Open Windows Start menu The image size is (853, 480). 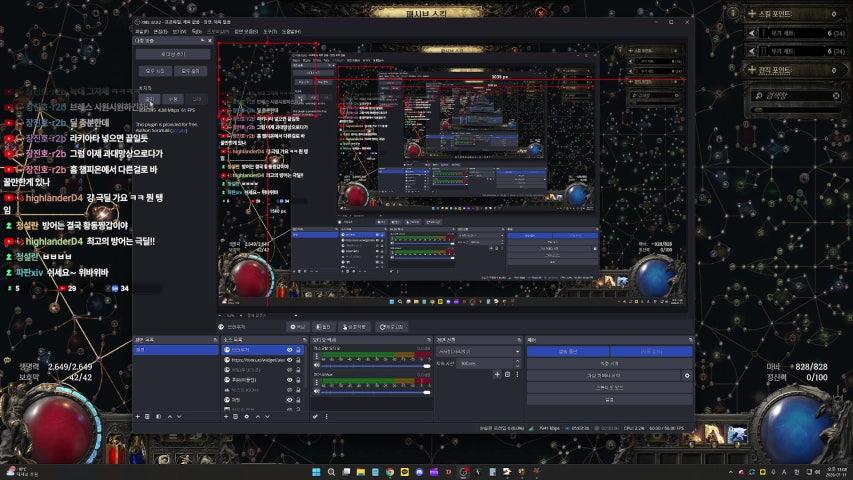tap(316, 472)
